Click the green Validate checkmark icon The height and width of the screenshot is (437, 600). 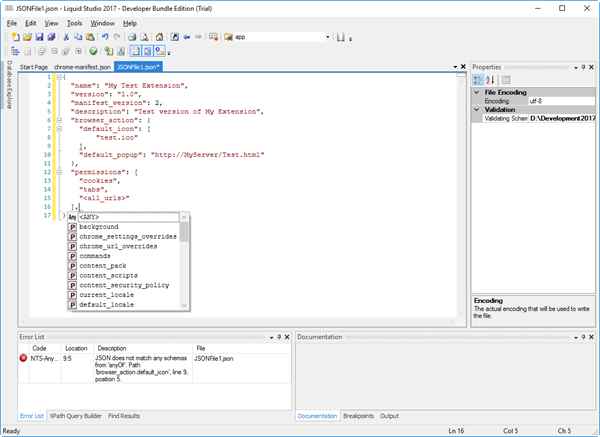(x=93, y=51)
